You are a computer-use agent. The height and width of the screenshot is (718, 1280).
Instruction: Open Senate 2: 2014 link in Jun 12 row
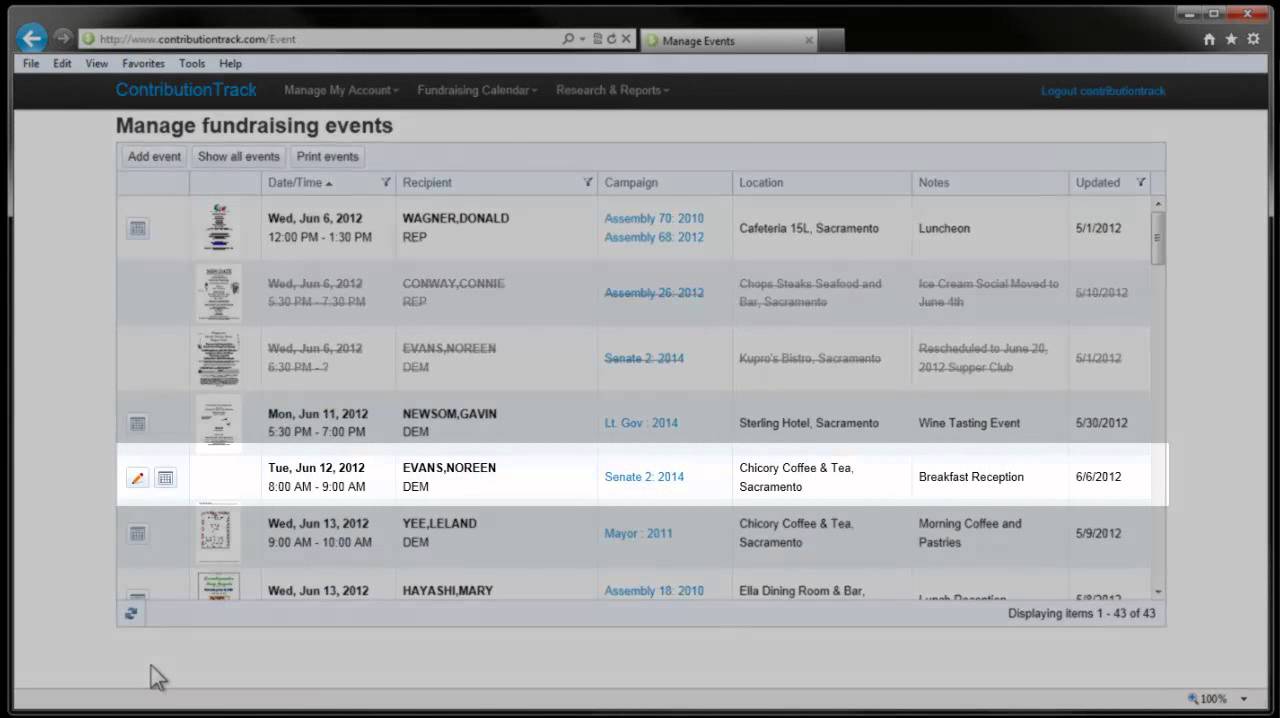(644, 477)
